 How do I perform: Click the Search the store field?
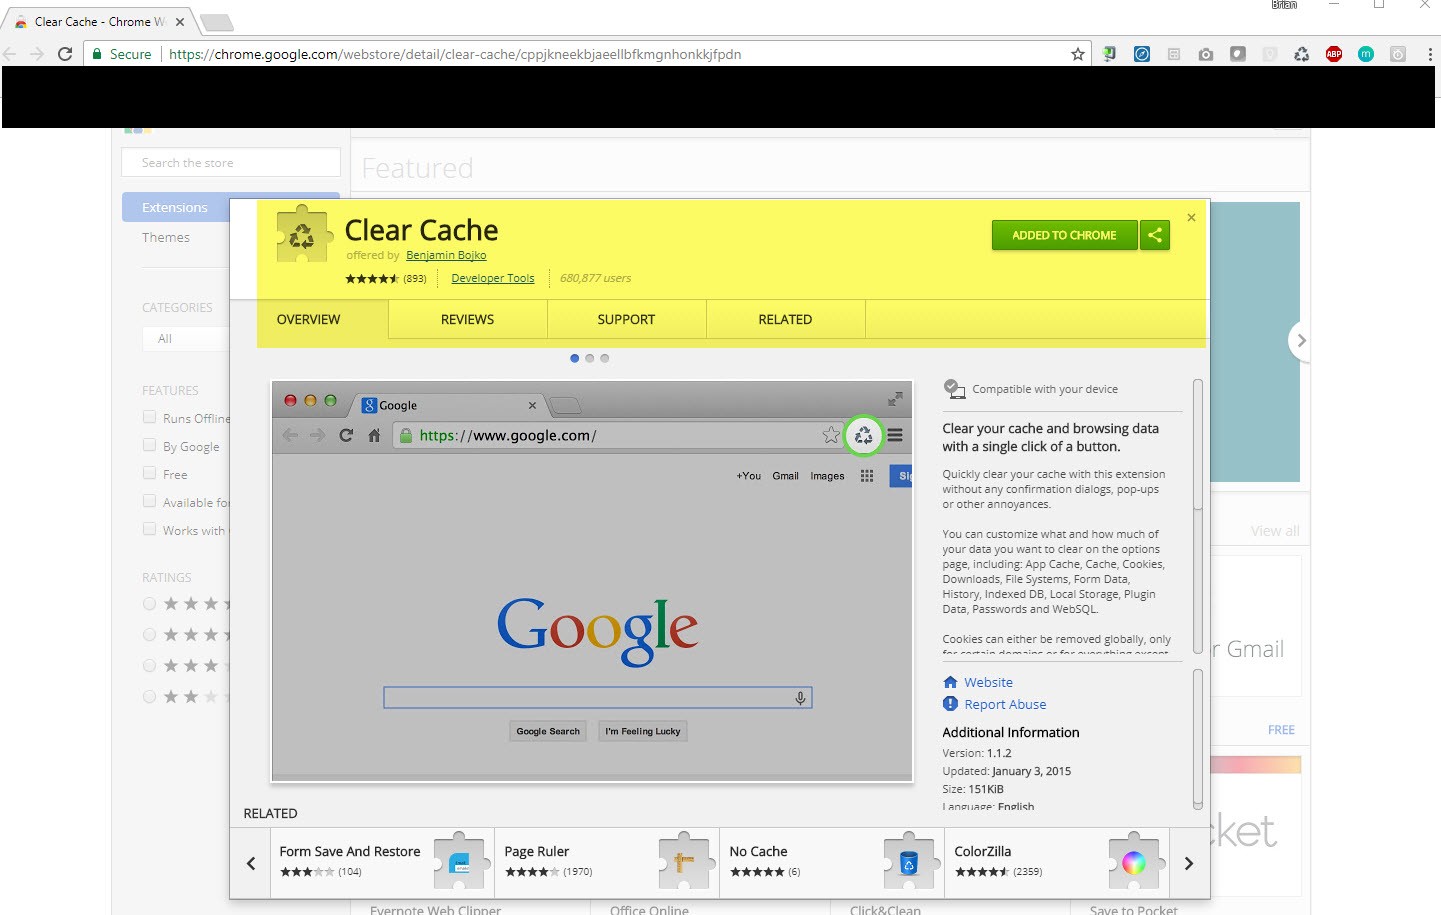click(231, 162)
